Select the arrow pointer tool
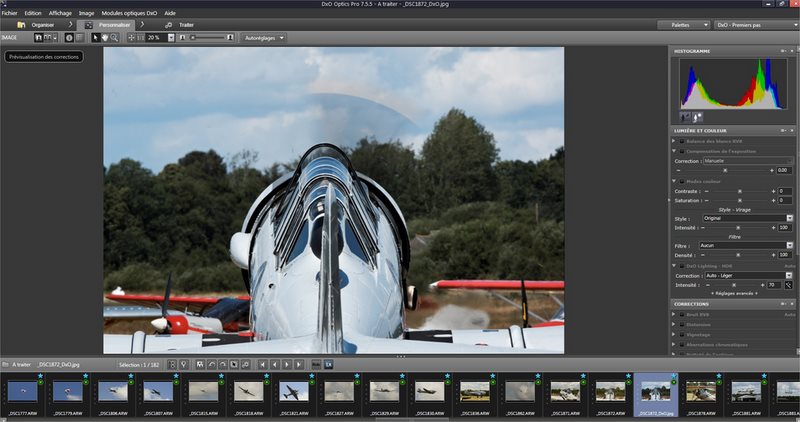 click(95, 38)
